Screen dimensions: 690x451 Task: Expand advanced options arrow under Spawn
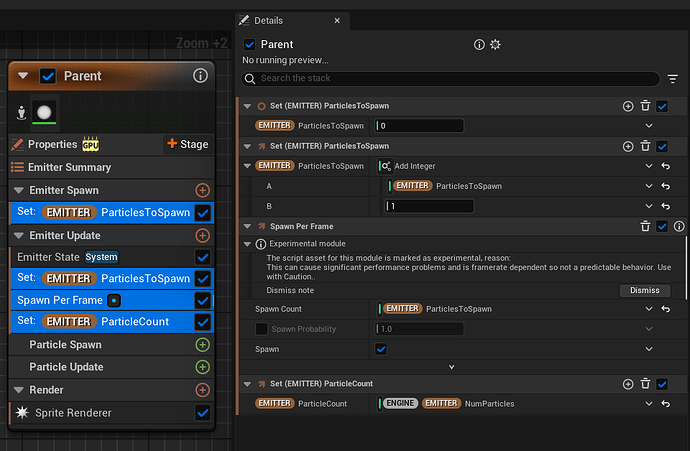(x=451, y=367)
